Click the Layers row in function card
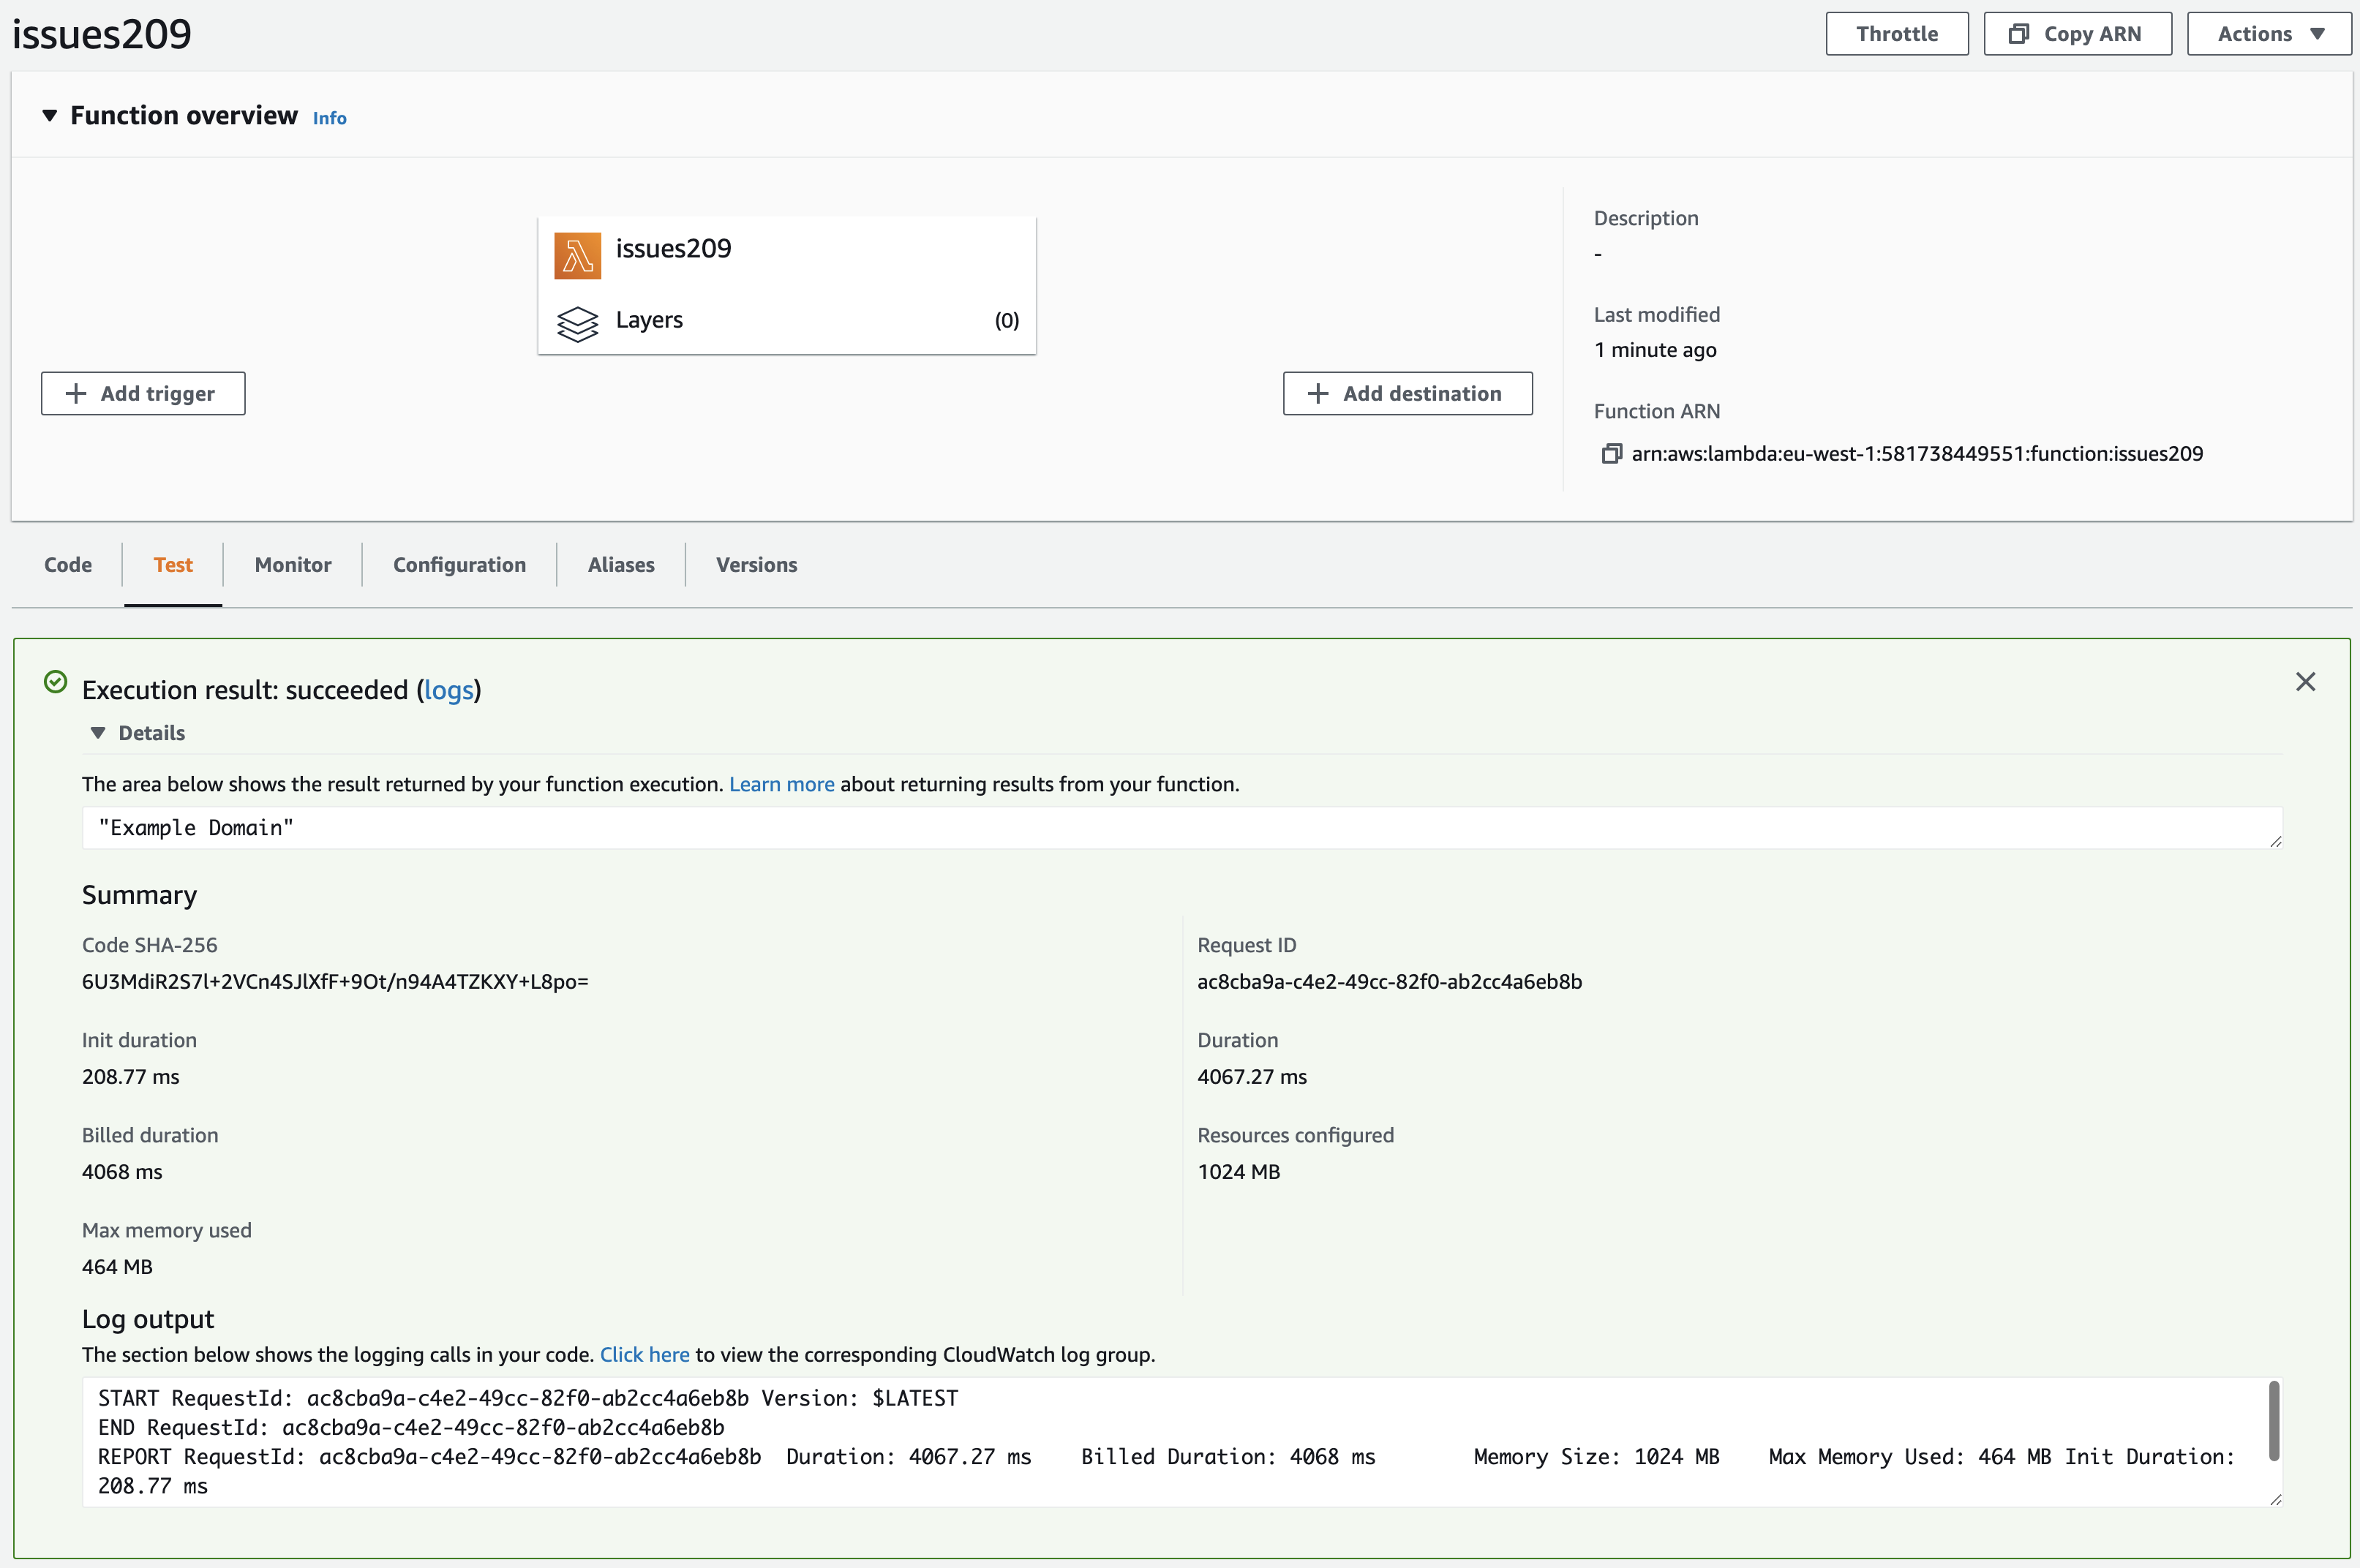 click(787, 321)
